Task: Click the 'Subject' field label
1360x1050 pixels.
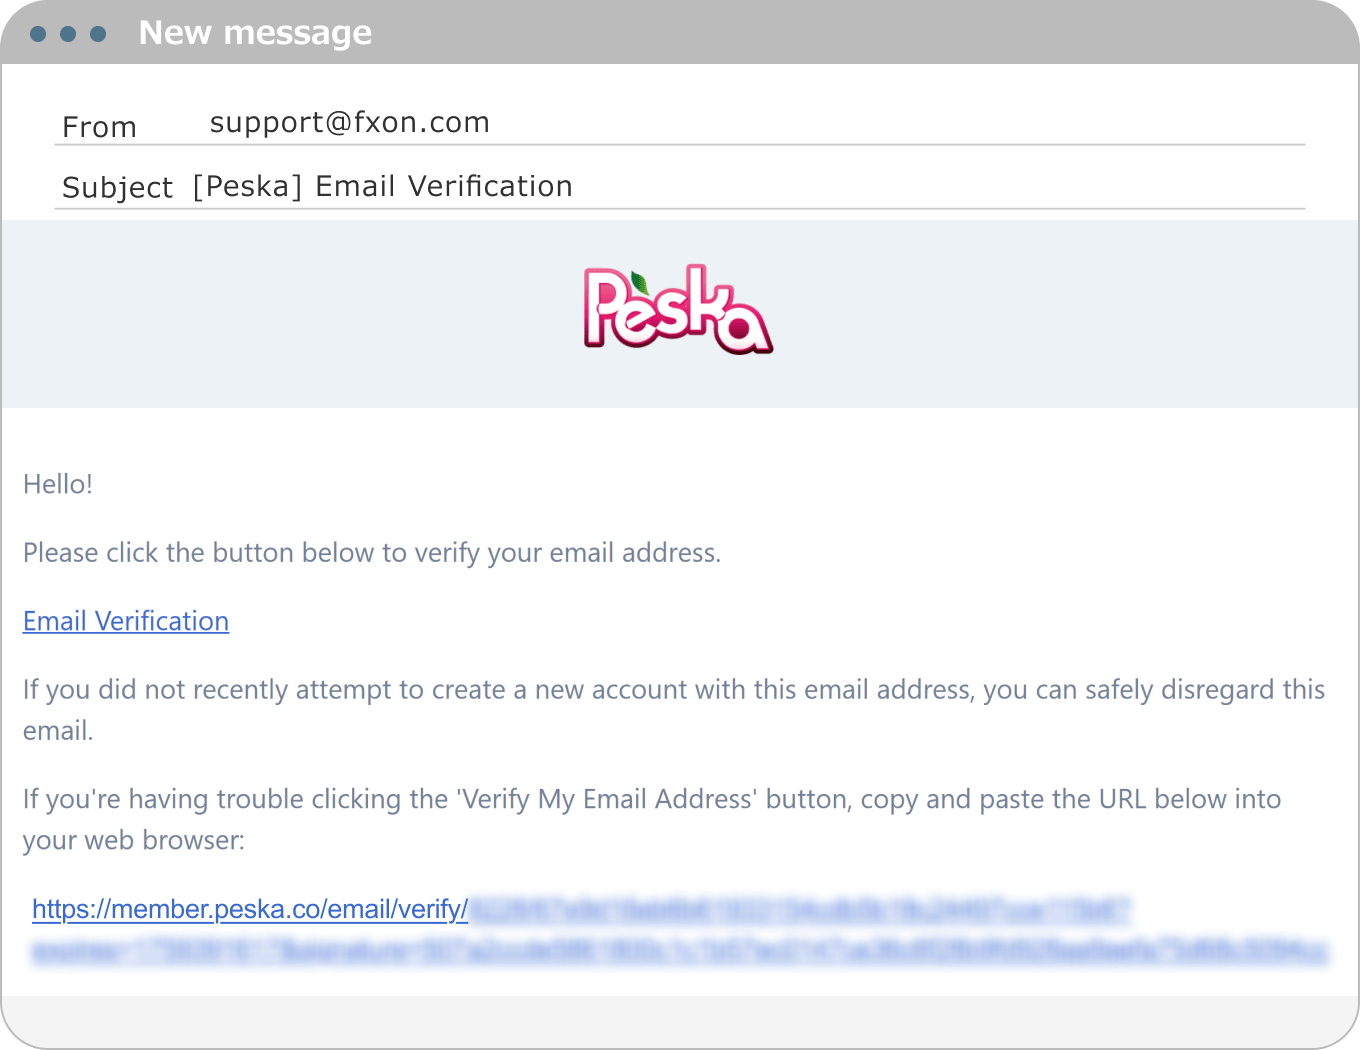Action: click(x=117, y=187)
